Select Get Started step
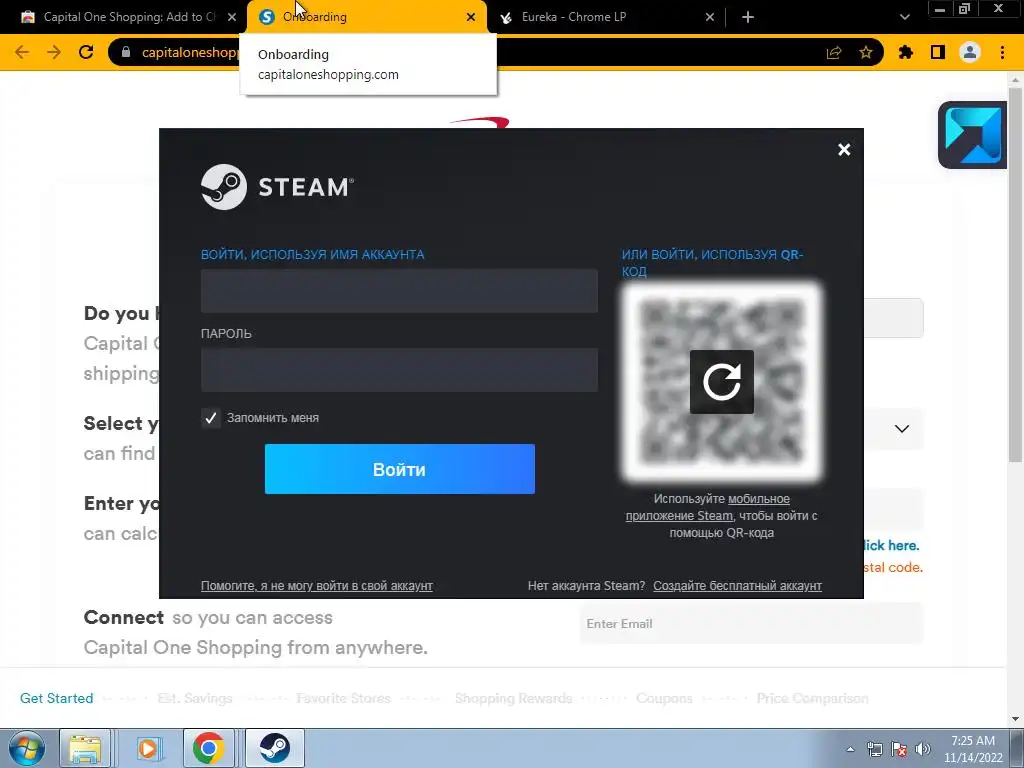The image size is (1024, 768). [x=57, y=698]
